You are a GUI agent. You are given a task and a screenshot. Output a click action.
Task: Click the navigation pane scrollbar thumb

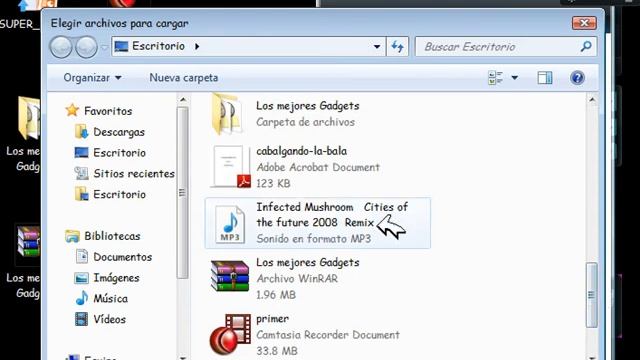point(182,193)
